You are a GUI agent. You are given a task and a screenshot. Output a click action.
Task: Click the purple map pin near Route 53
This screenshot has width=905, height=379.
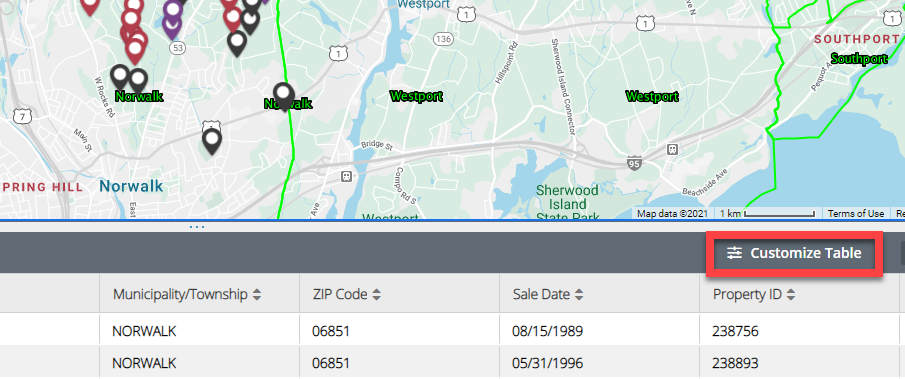pos(172,23)
